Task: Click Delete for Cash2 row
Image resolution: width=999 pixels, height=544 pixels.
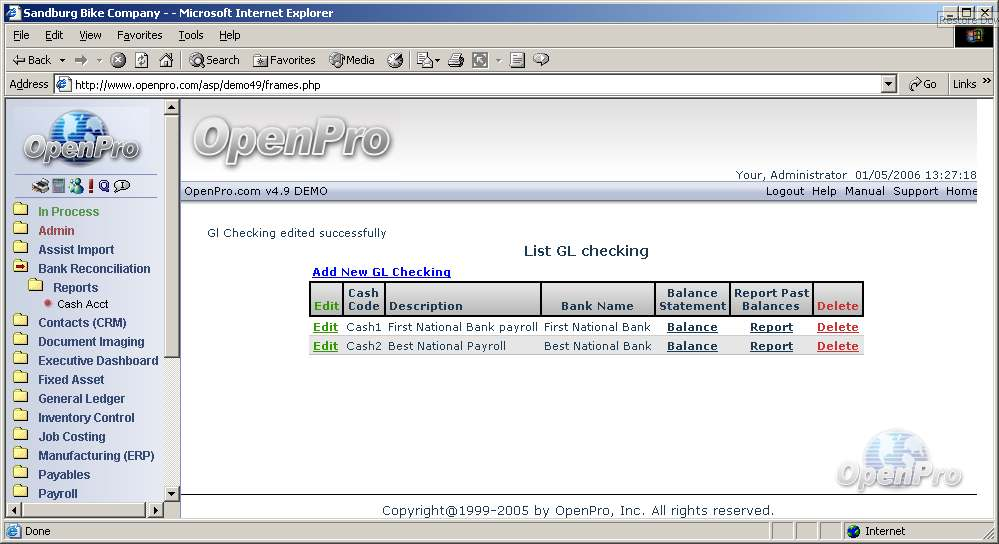Action: click(837, 346)
